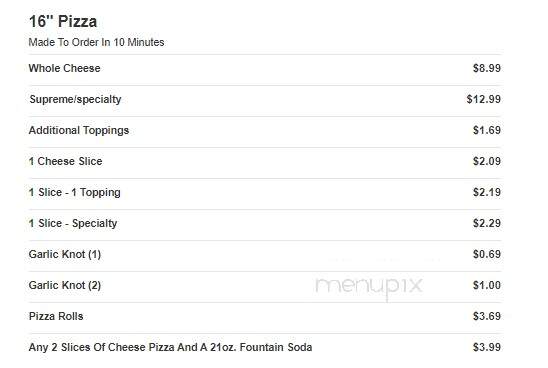Select the Supreme/specialty item
548x368 pixels.
[75, 99]
